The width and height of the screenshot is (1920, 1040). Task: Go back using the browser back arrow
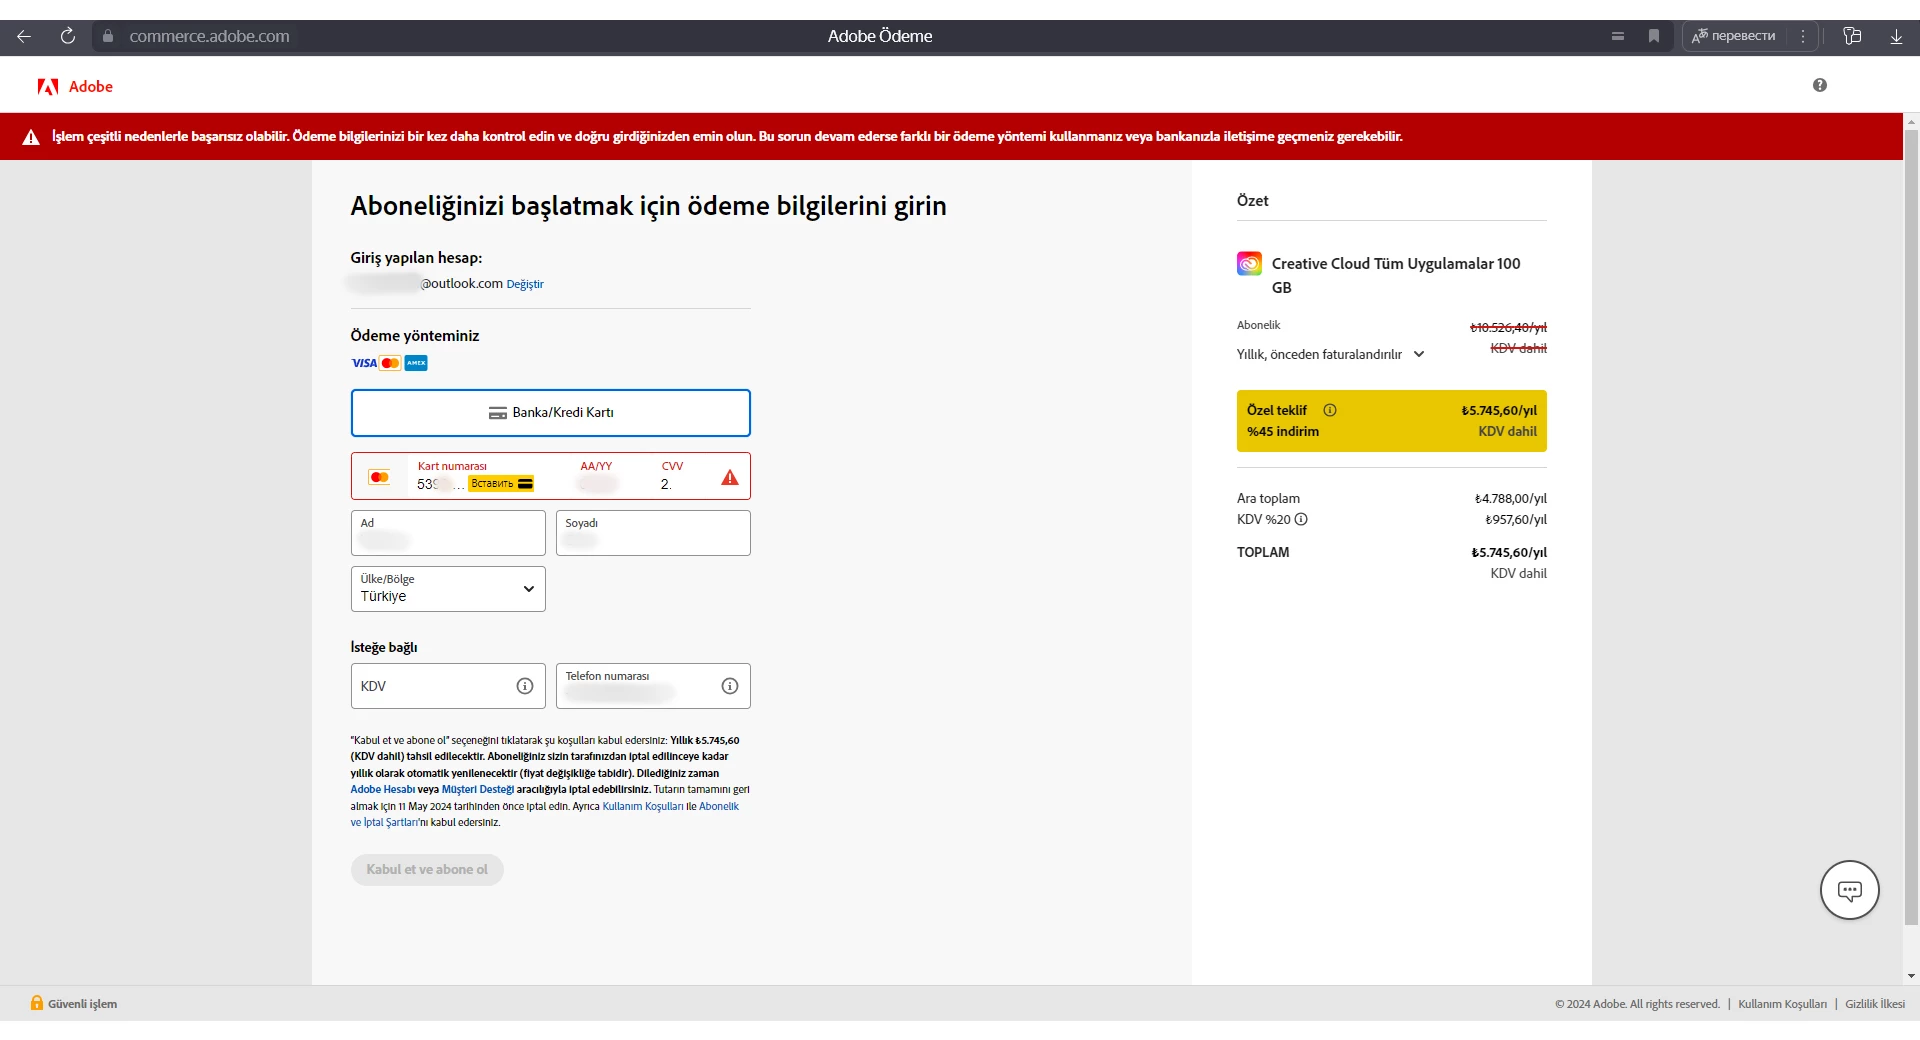pos(24,36)
